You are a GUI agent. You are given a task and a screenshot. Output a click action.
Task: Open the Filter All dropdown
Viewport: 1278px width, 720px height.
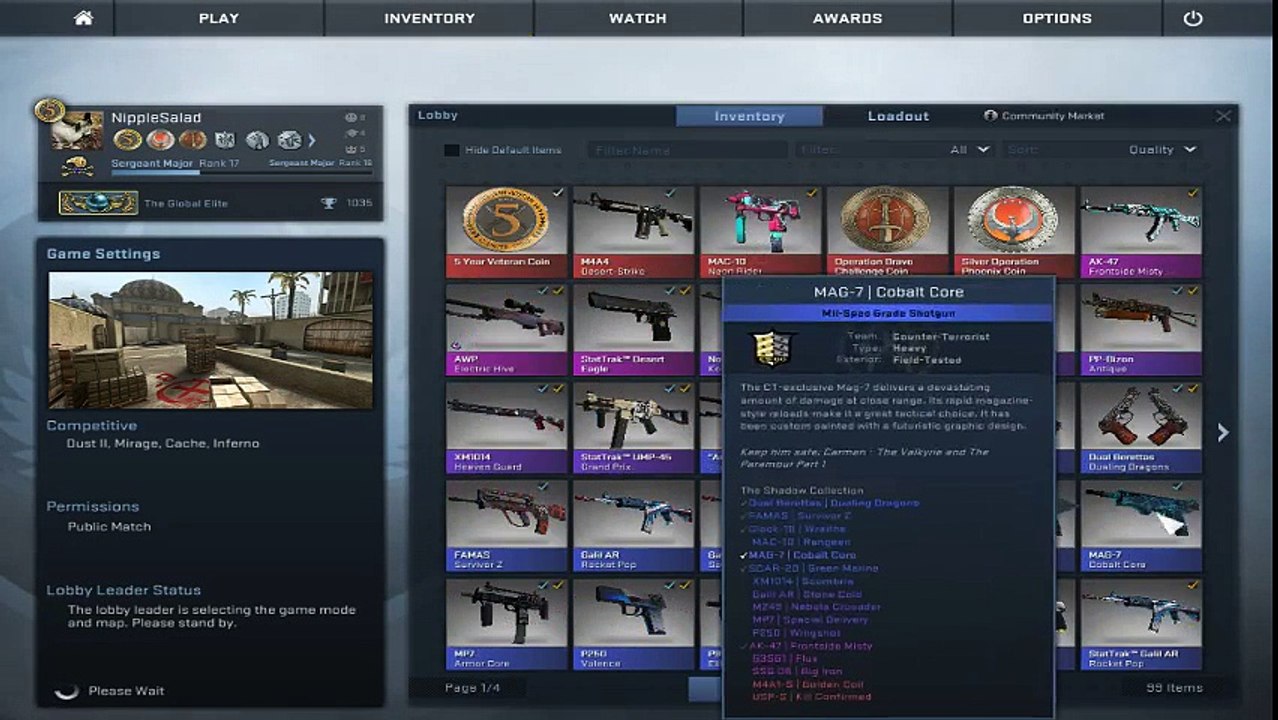(x=893, y=150)
